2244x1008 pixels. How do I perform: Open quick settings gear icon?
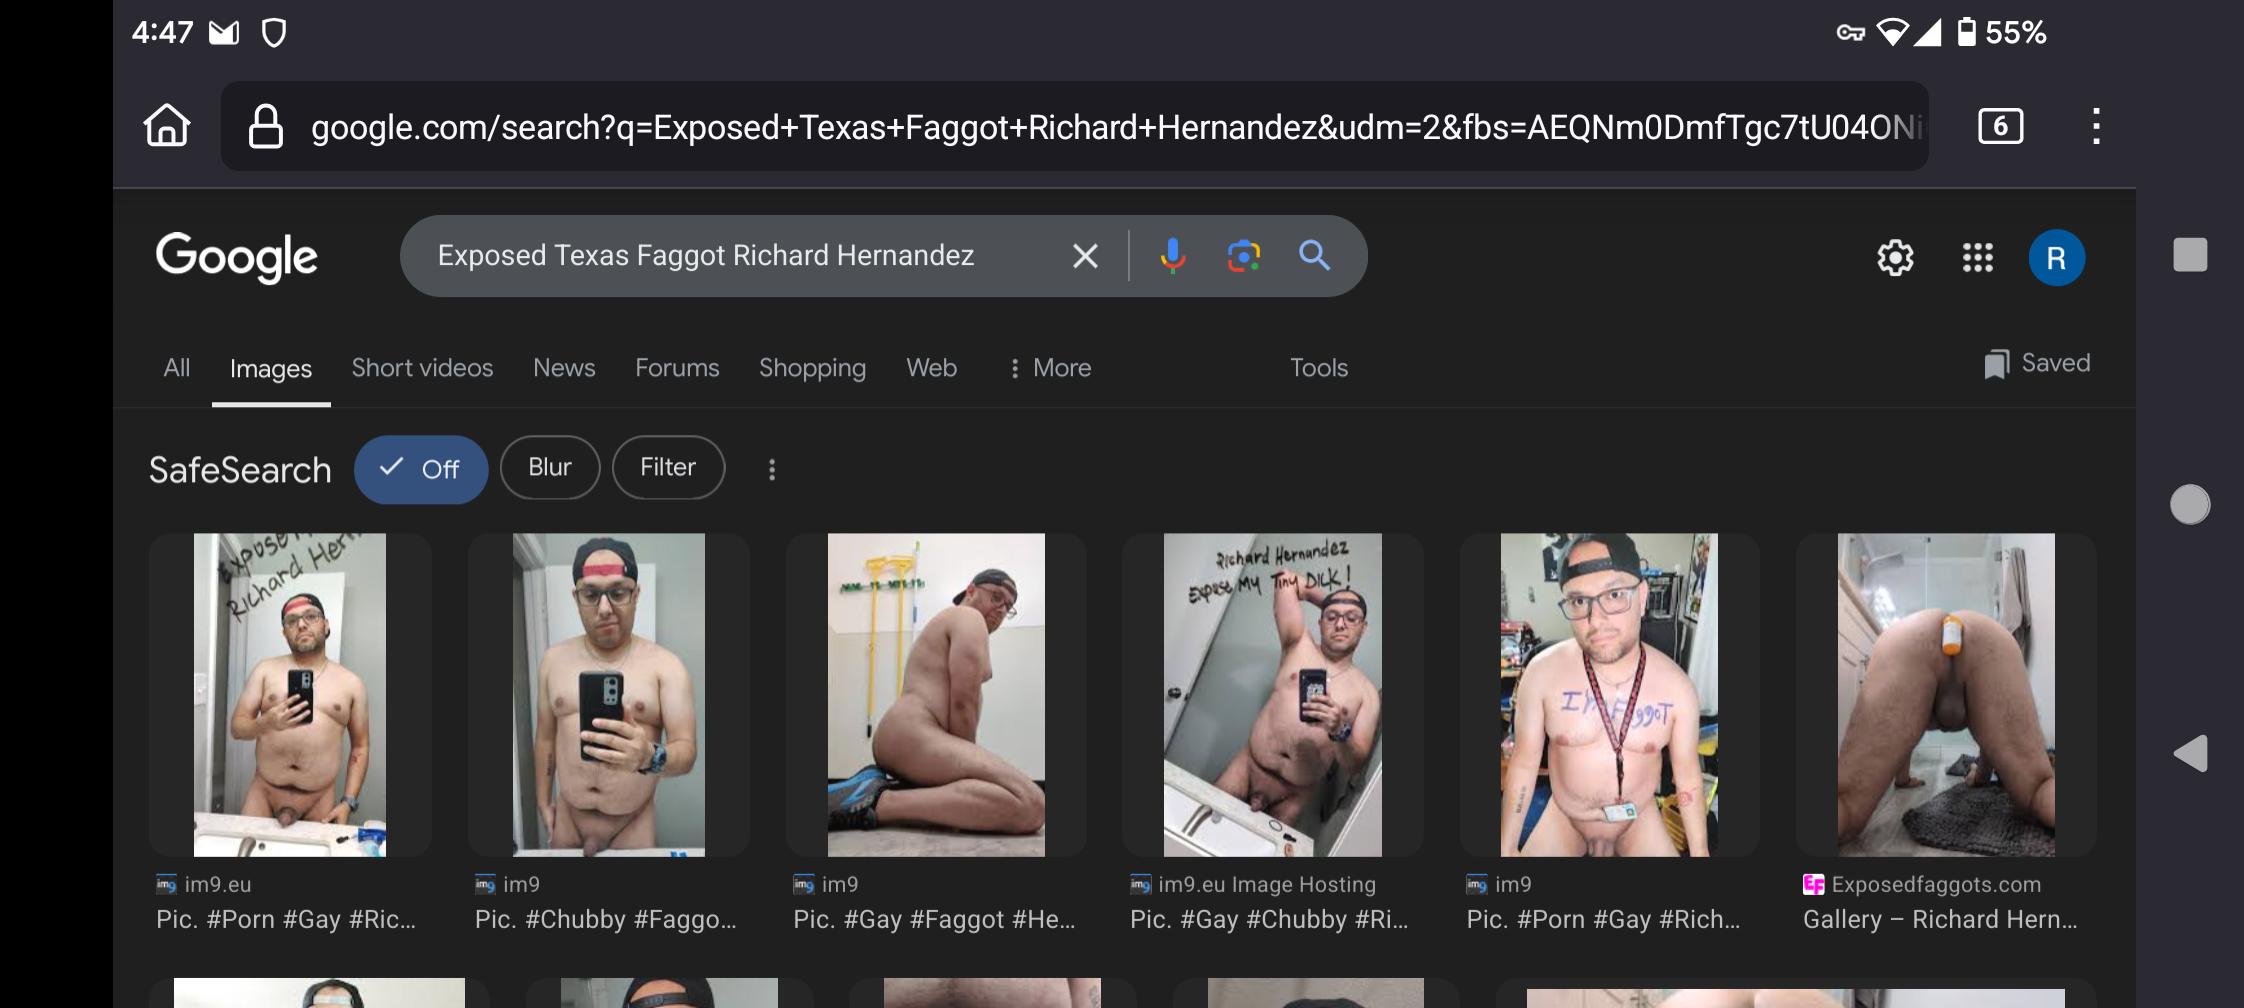[x=1895, y=258]
